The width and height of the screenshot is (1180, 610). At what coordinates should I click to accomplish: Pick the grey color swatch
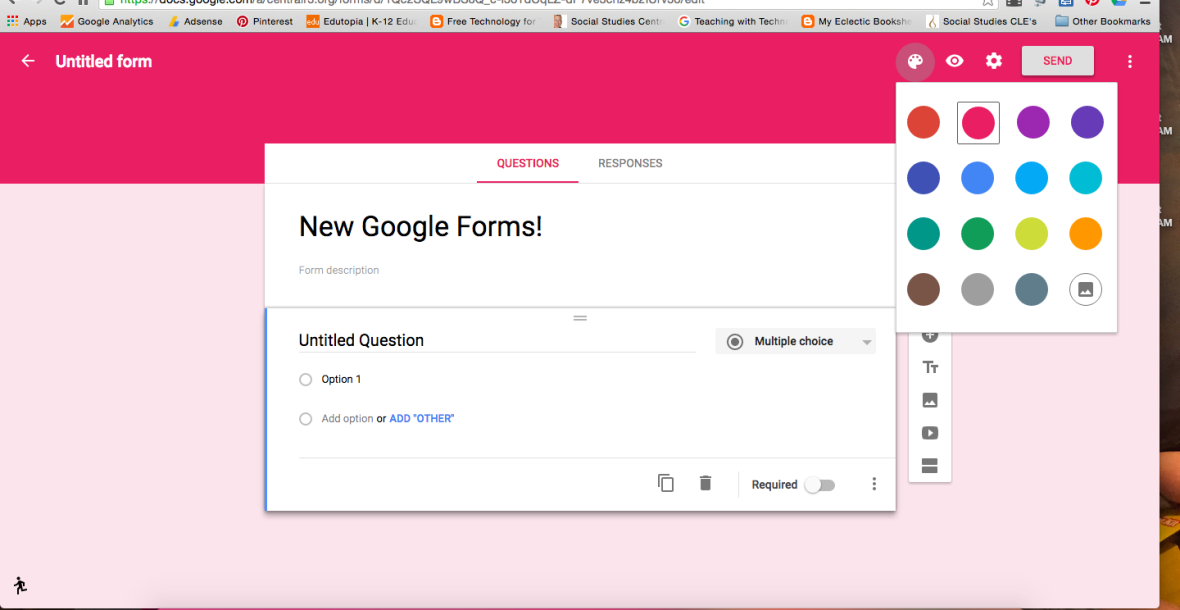978,290
